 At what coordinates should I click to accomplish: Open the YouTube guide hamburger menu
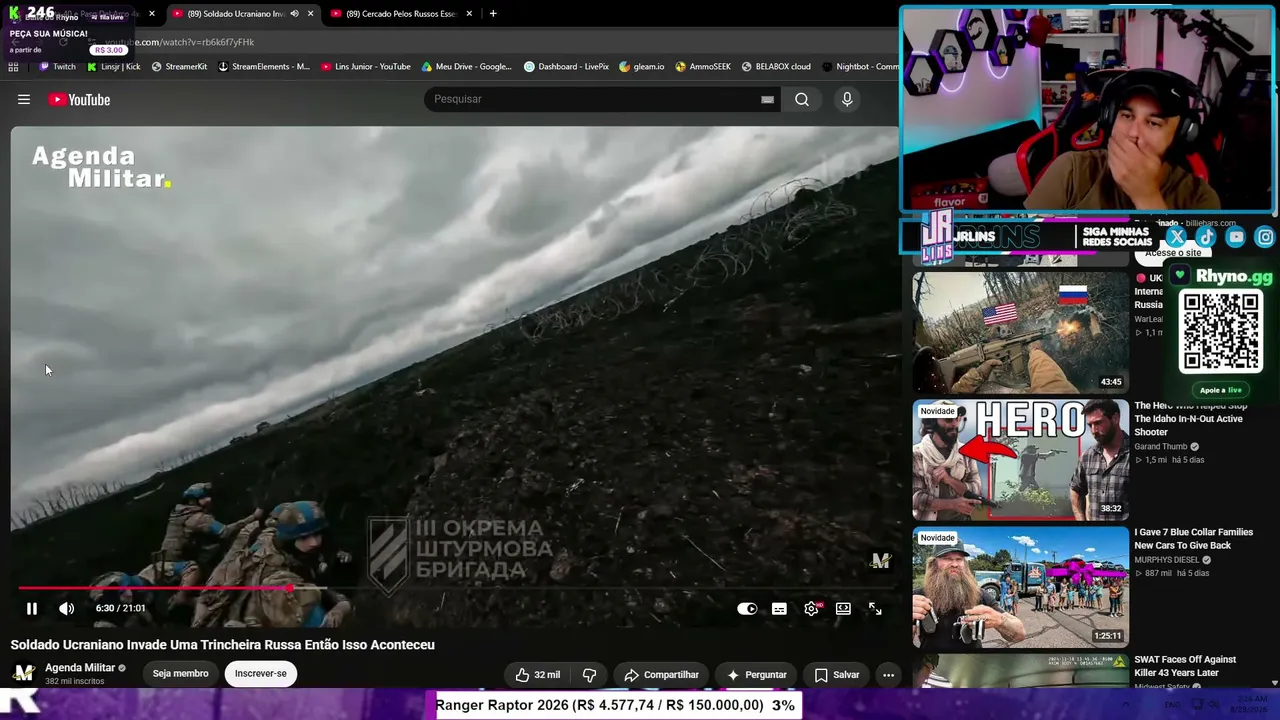(x=24, y=99)
